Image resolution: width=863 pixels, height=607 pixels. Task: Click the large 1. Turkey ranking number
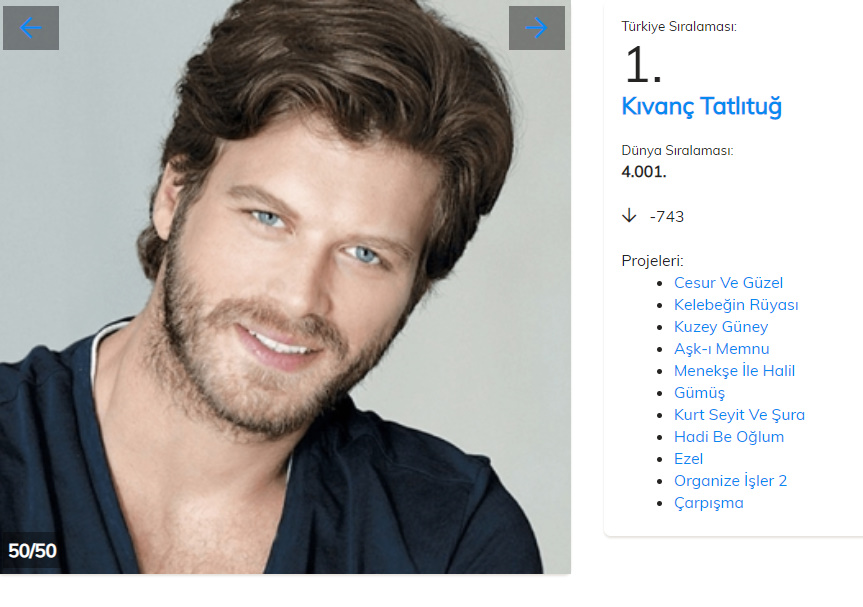click(643, 65)
